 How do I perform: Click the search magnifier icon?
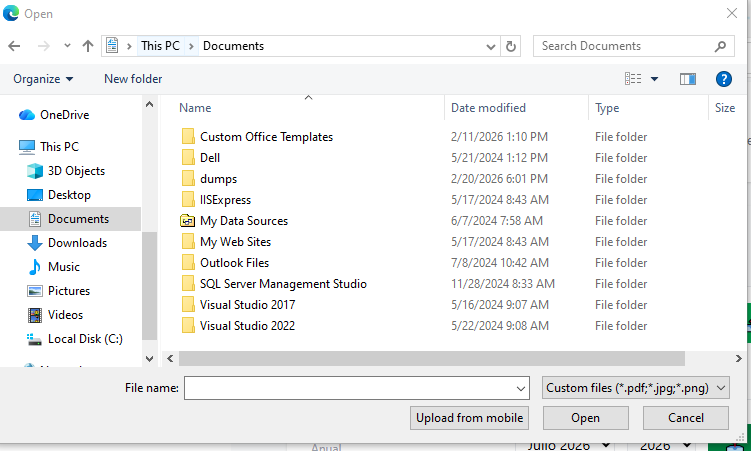tap(720, 46)
